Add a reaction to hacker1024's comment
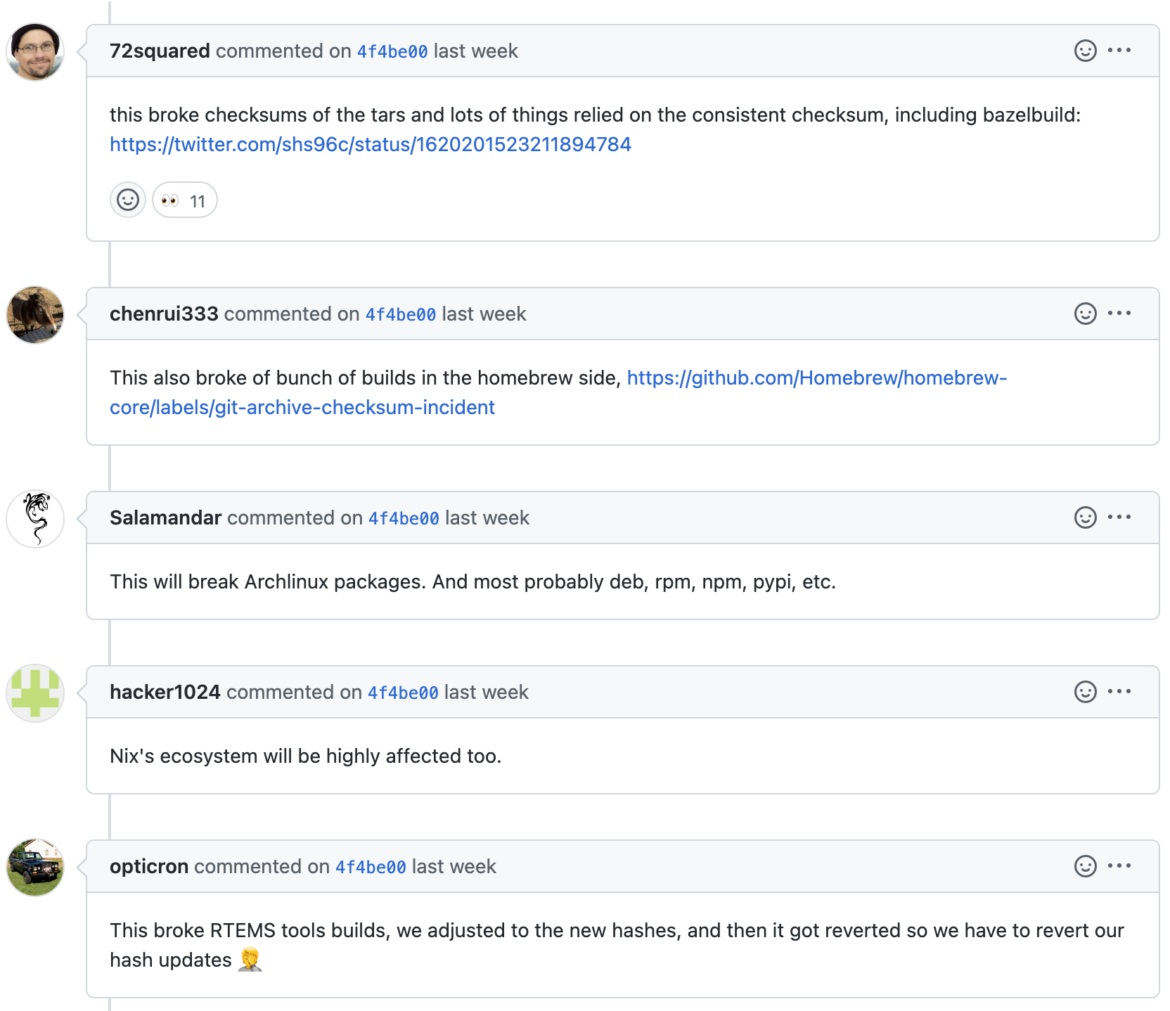This screenshot has height=1011, width=1170. [1085, 691]
